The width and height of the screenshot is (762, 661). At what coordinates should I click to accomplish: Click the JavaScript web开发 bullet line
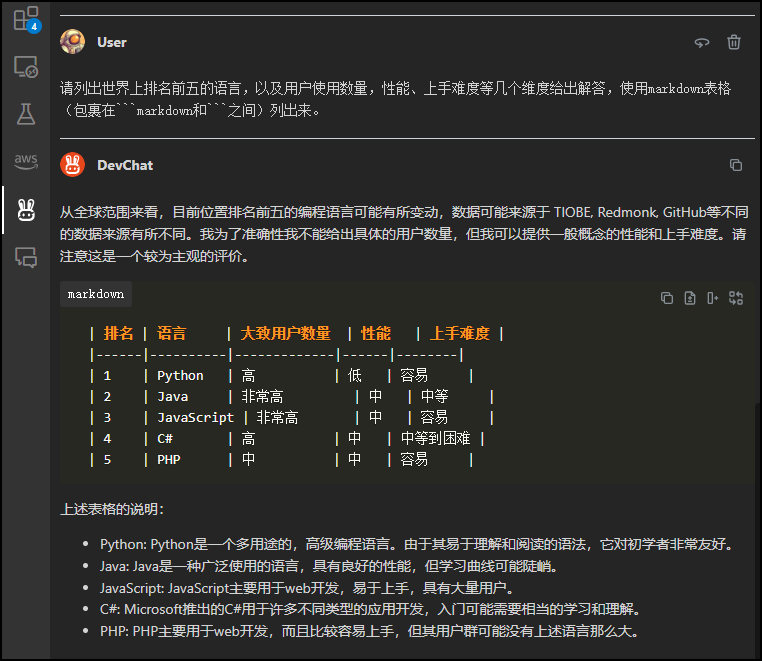pyautogui.click(x=308, y=588)
